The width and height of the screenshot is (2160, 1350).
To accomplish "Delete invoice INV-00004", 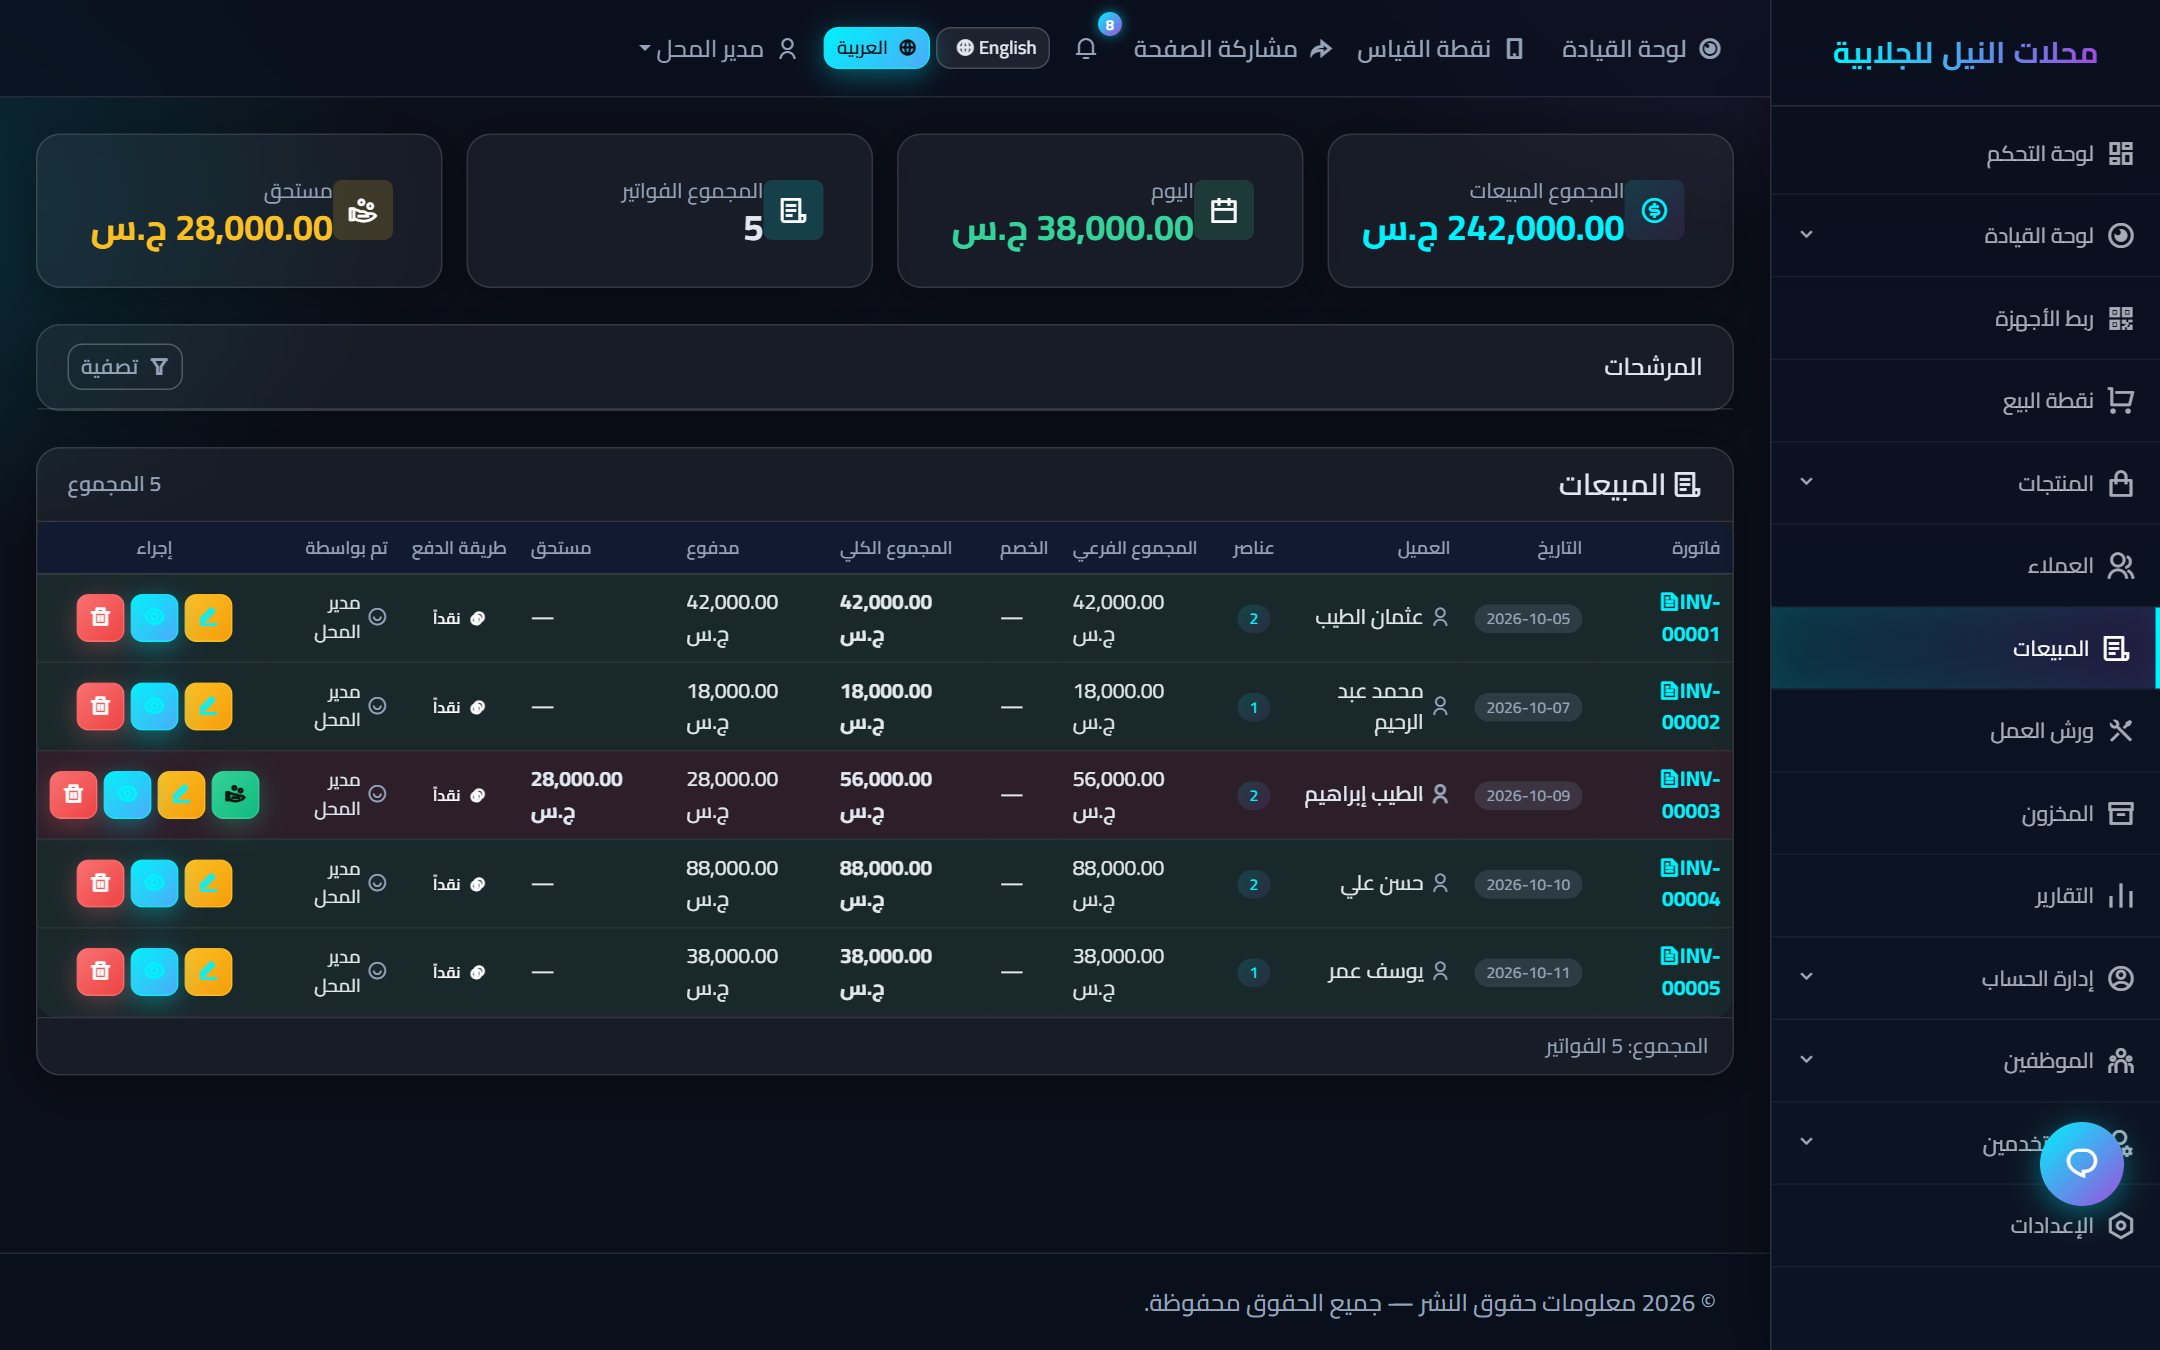I will [x=100, y=884].
